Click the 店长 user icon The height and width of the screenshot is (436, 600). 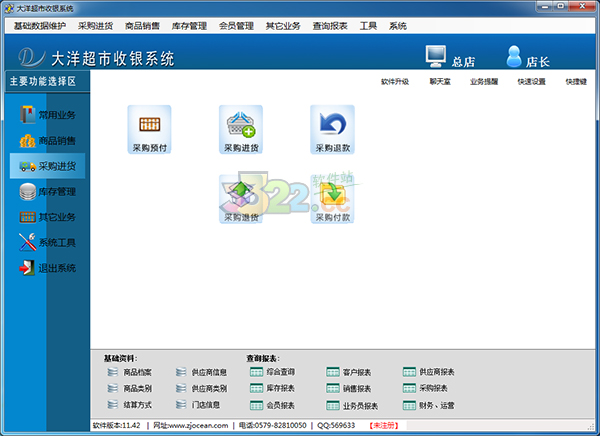pyautogui.click(x=514, y=56)
